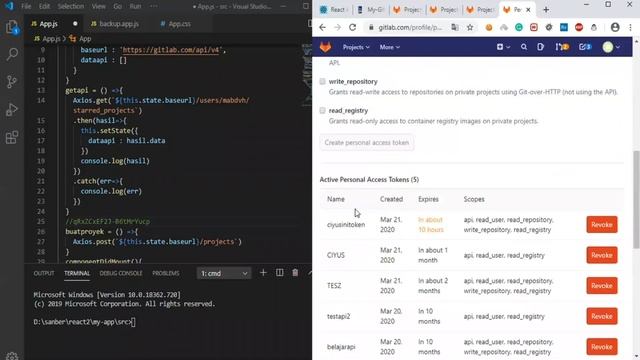This screenshot has width=640, height=360.
Task: Switch to the backup.app.js editor tab
Action: (115, 24)
